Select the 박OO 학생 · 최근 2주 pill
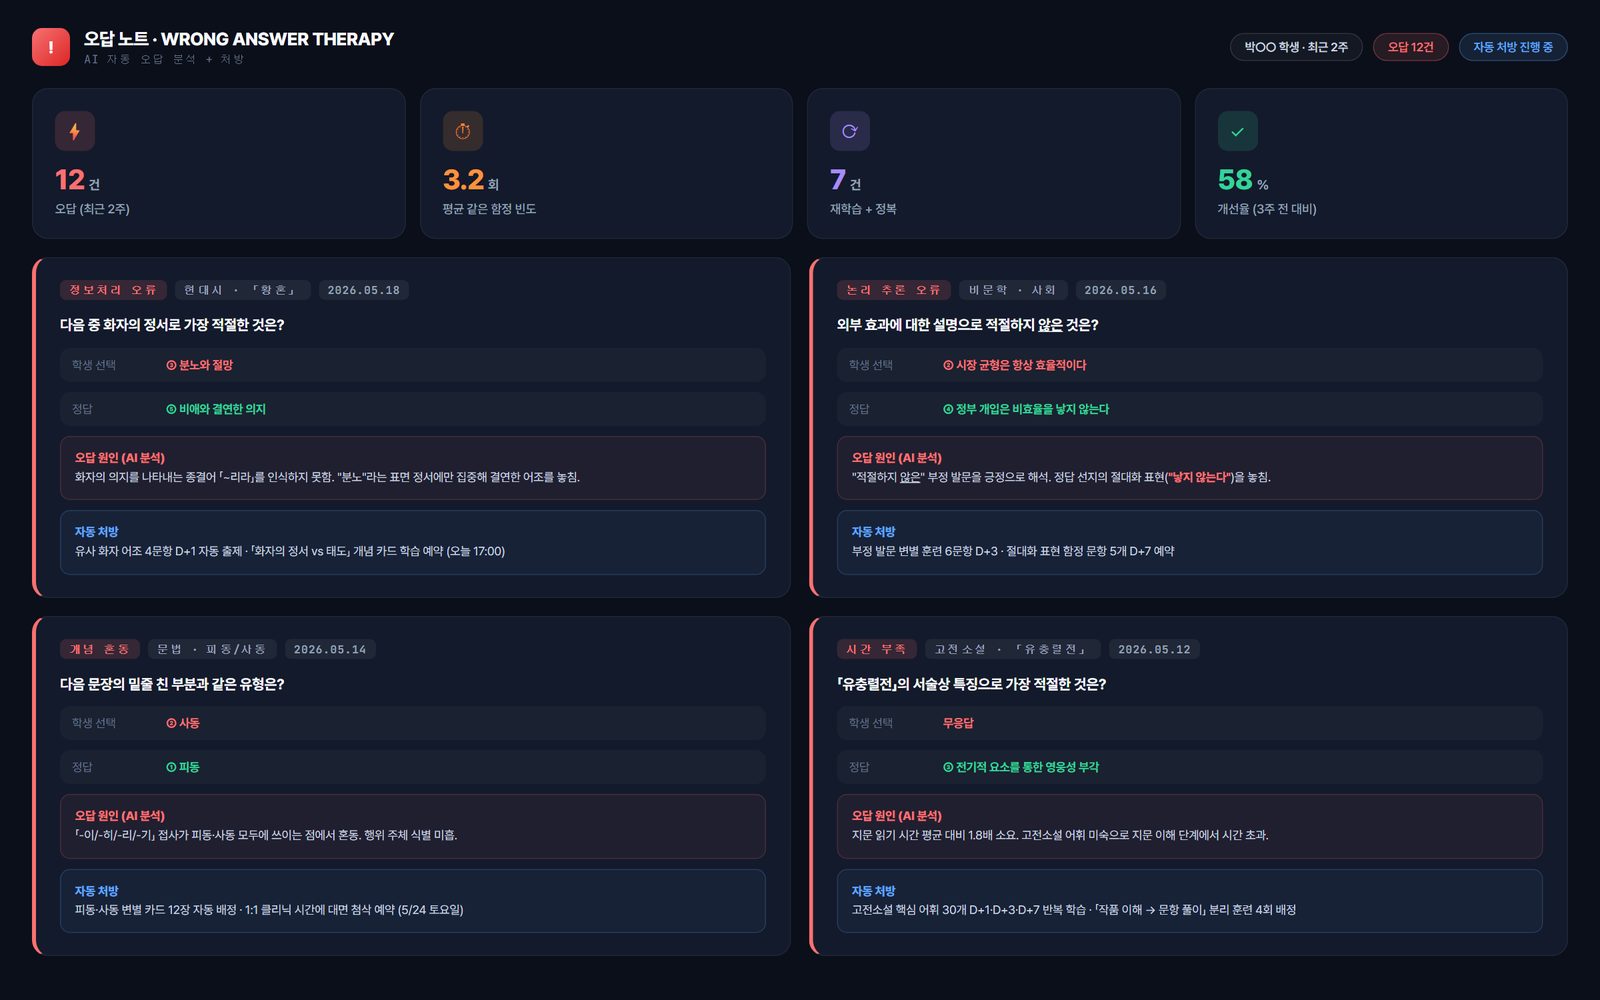Image resolution: width=1600 pixels, height=1000 pixels. 1296,47
